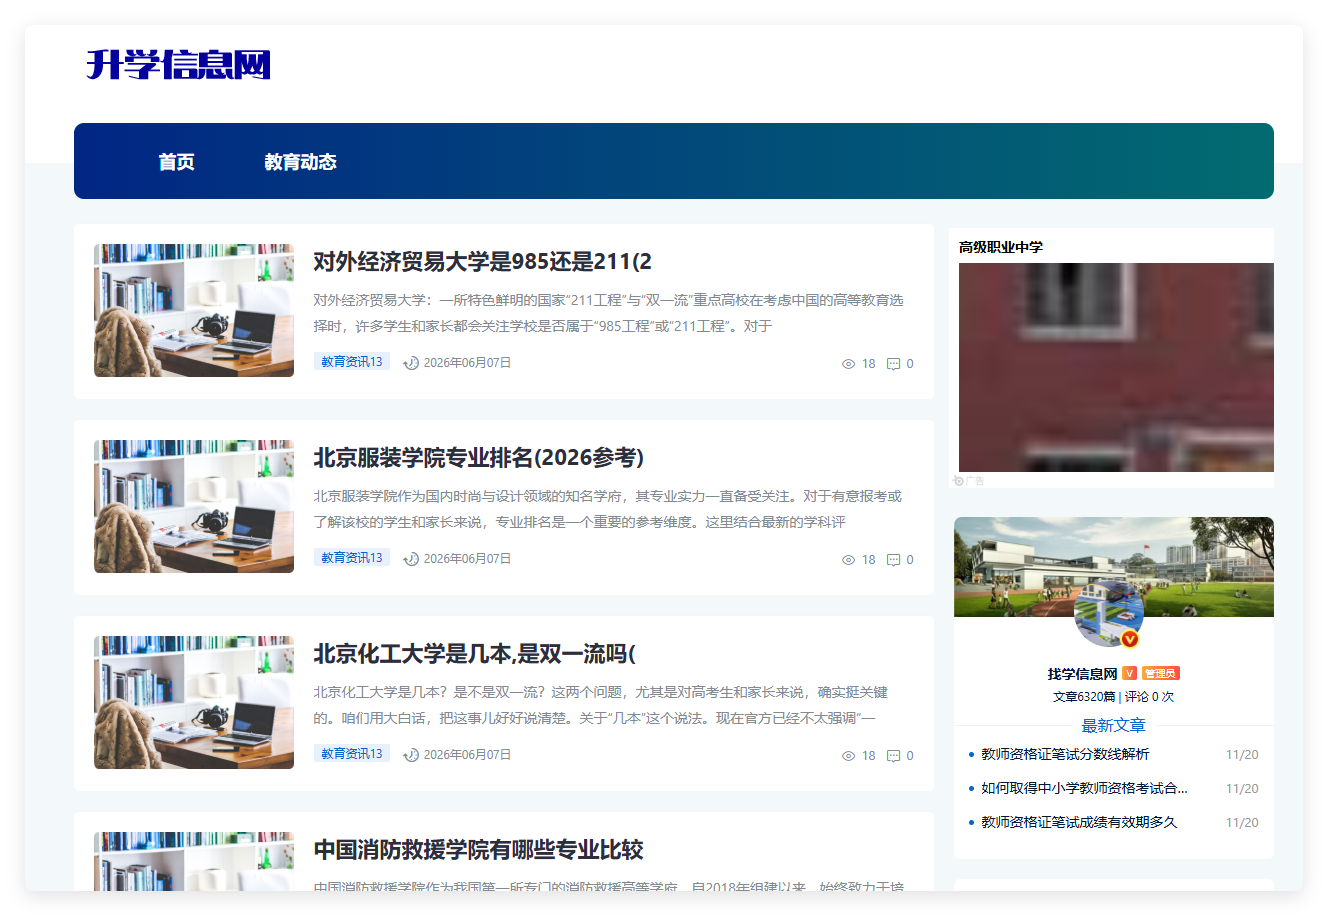The width and height of the screenshot is (1328, 916).
Task: Click 教育资讯13 tag on 北京化工大学 article
Action: (352, 754)
